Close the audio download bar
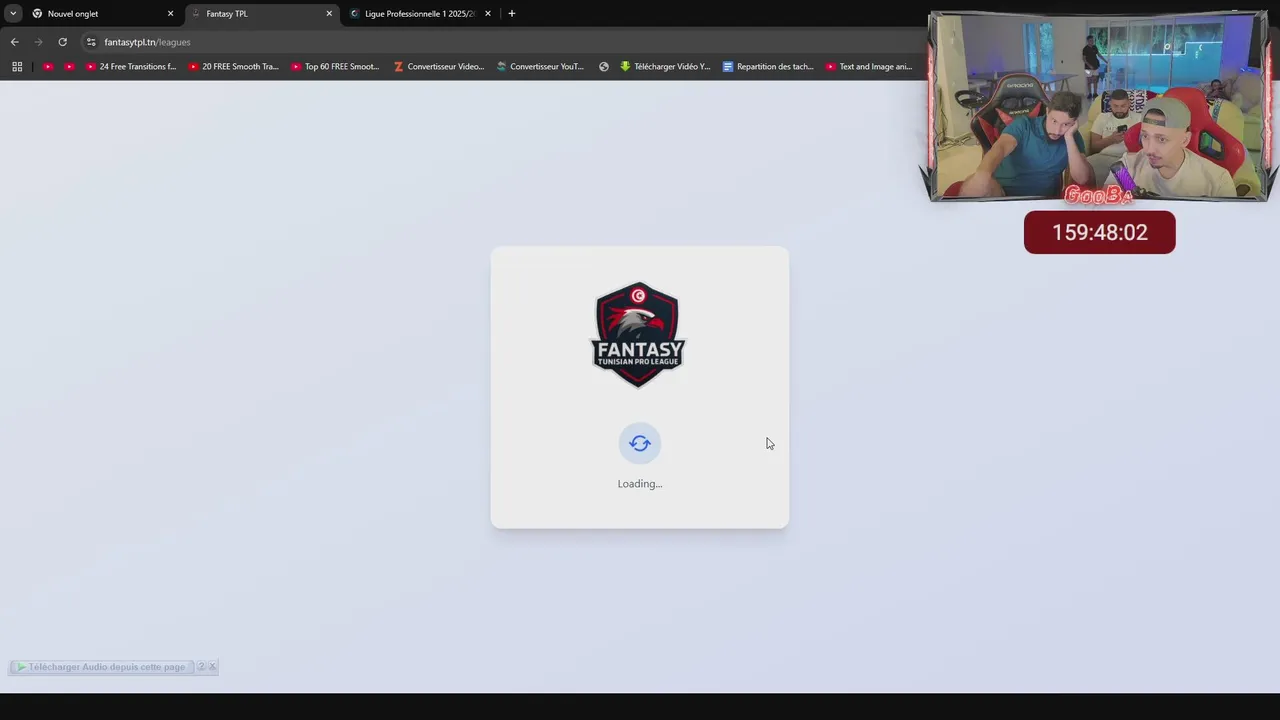This screenshot has width=1280, height=720. [212, 667]
